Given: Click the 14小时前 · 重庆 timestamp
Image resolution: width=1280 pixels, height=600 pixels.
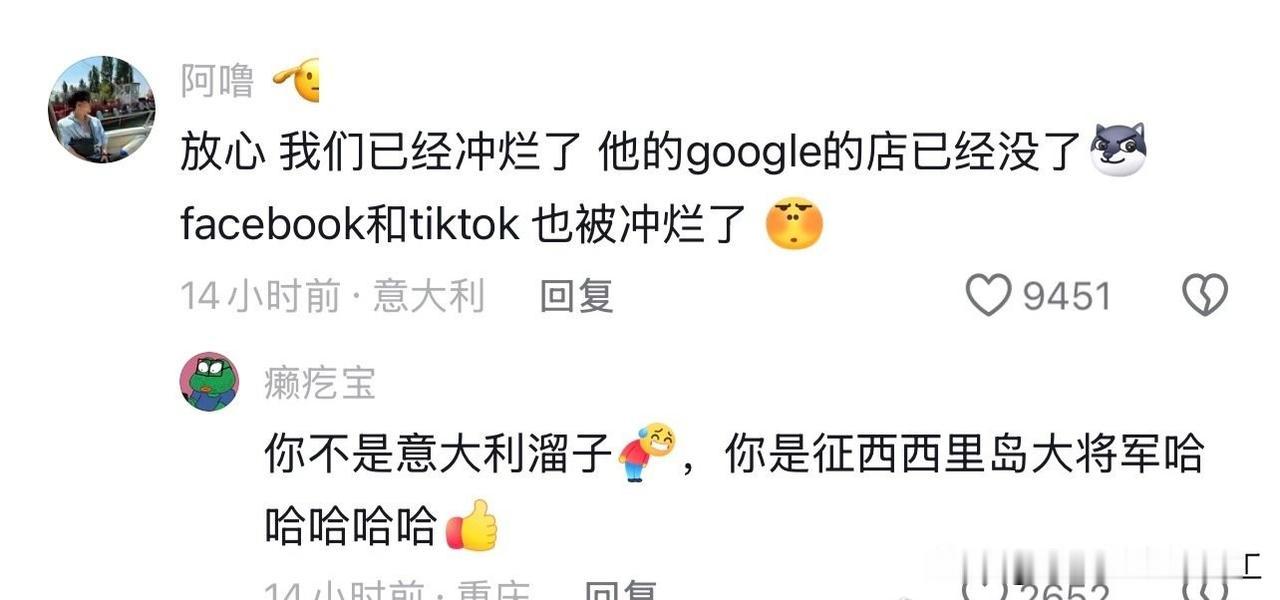Looking at the screenshot, I should pyautogui.click(x=398, y=591).
